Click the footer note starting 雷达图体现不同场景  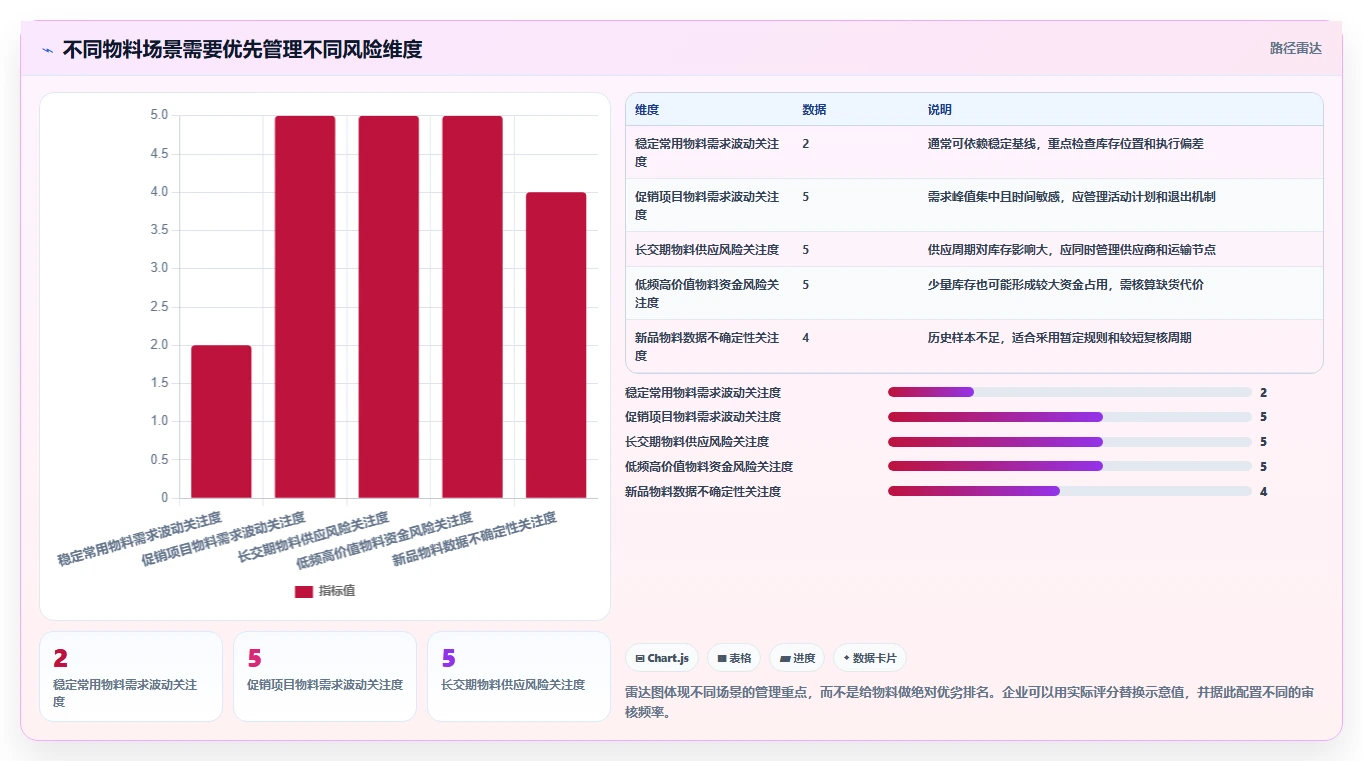969,702
